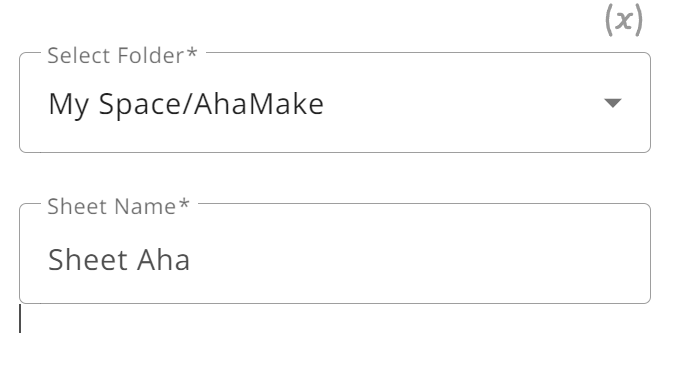Click the blank line beneath the Sheet Name box

(335, 318)
